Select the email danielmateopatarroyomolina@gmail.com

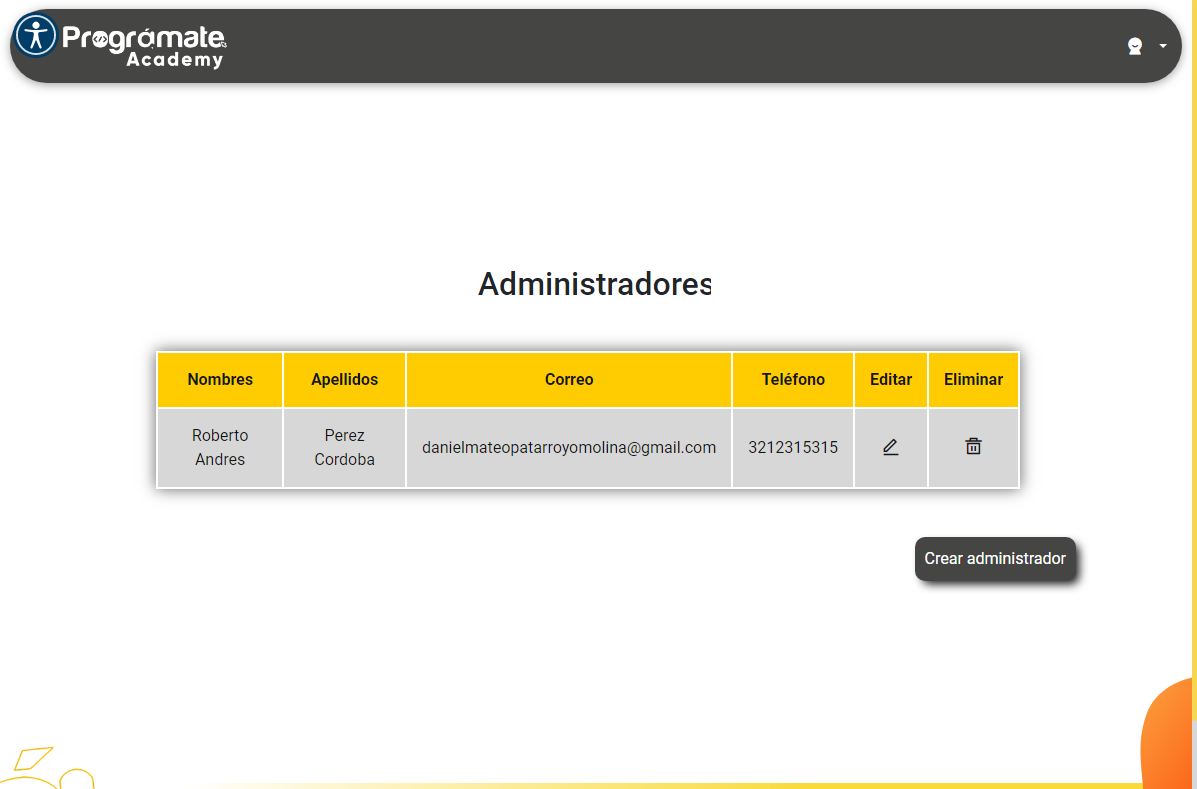pyautogui.click(x=569, y=447)
